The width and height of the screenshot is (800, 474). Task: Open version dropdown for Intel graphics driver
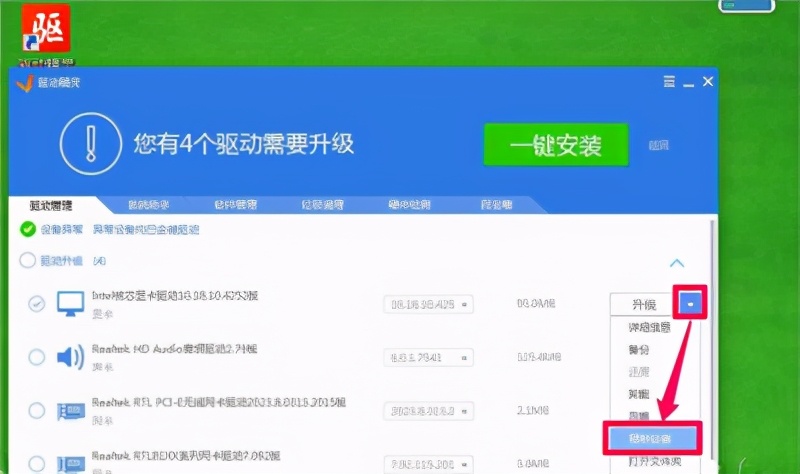428,304
